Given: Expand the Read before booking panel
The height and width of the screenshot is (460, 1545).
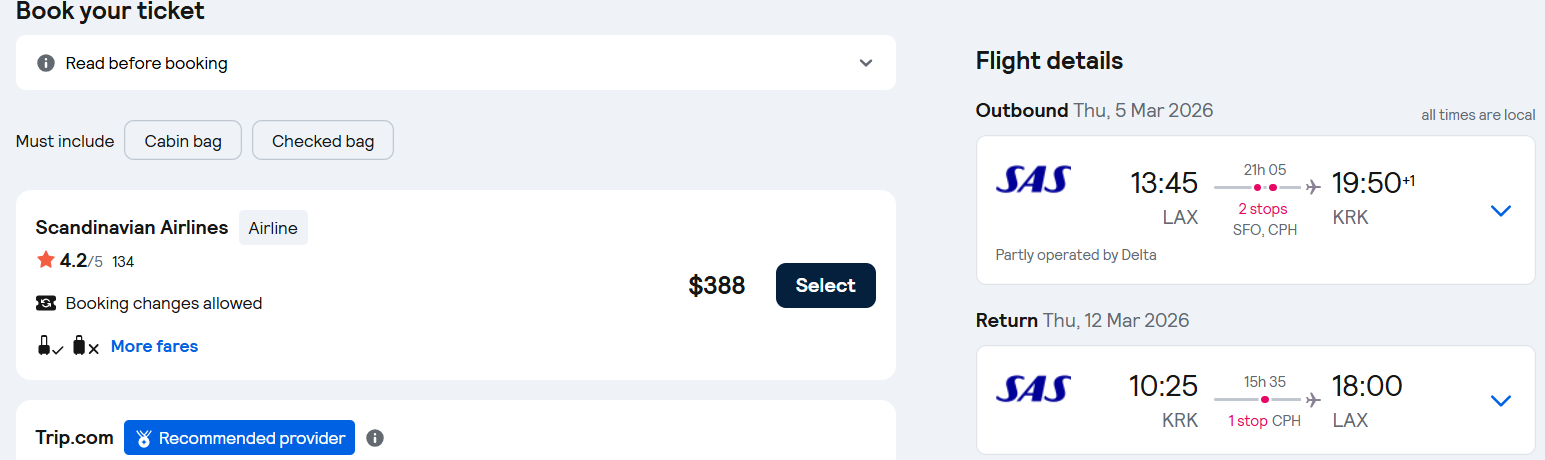Looking at the screenshot, I should 866,63.
